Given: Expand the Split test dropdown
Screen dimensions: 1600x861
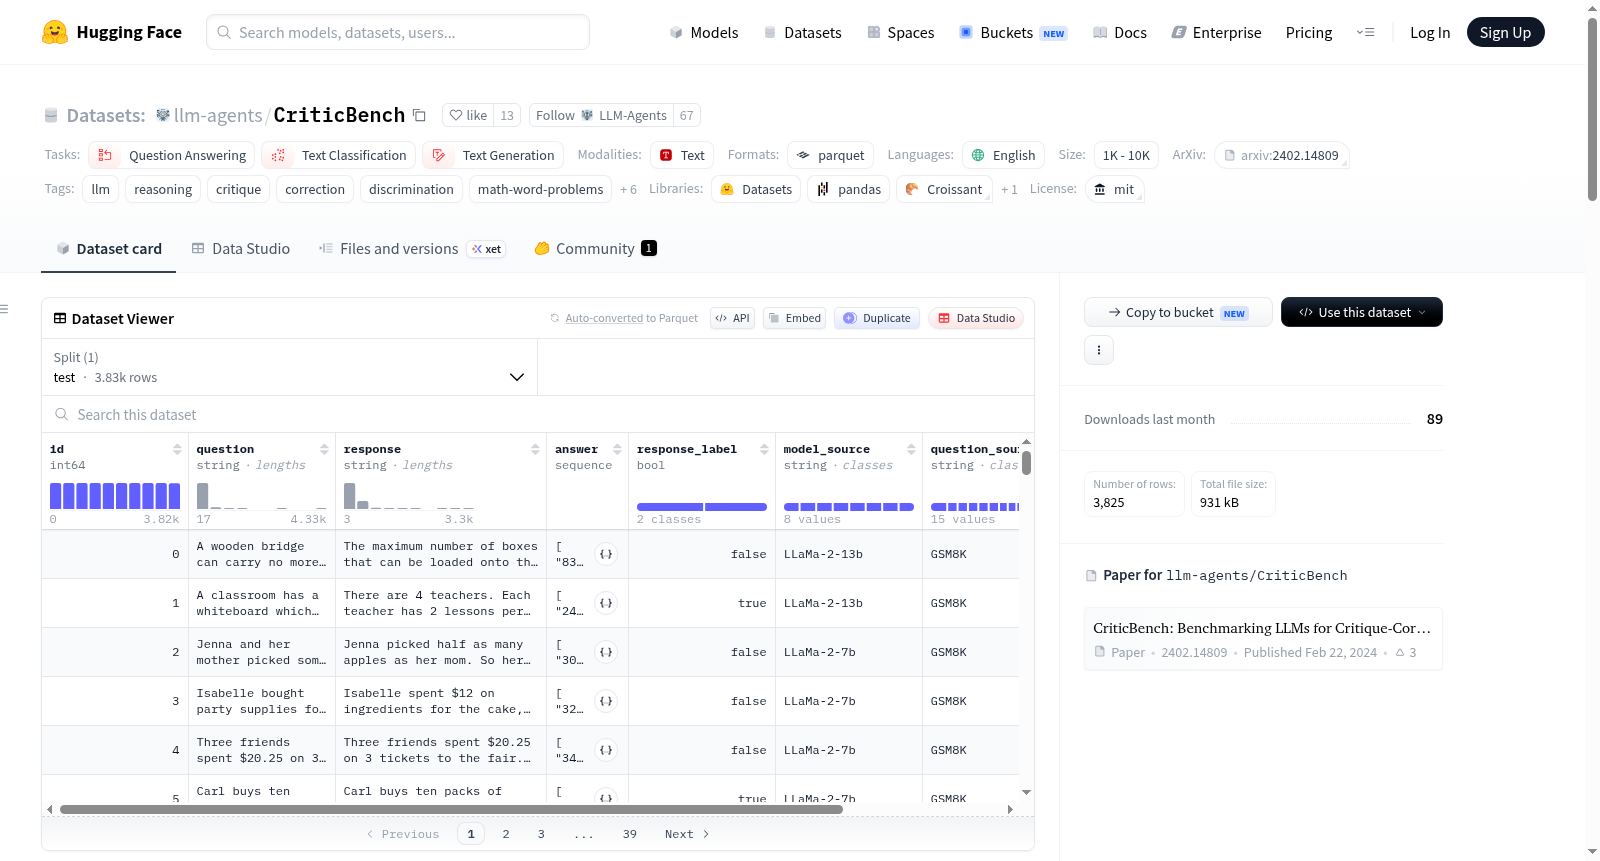Looking at the screenshot, I should 290,367.
